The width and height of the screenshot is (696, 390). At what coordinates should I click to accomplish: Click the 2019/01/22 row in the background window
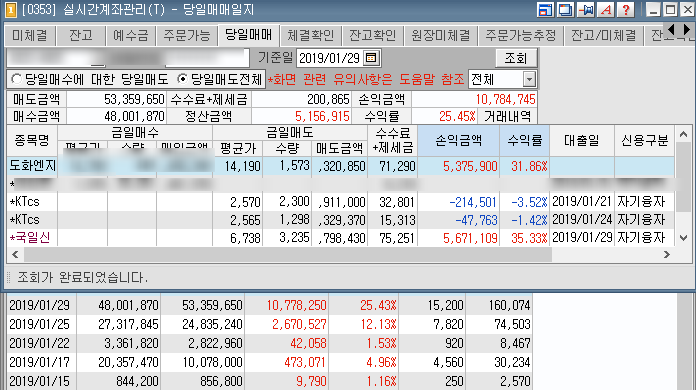click(x=269, y=343)
